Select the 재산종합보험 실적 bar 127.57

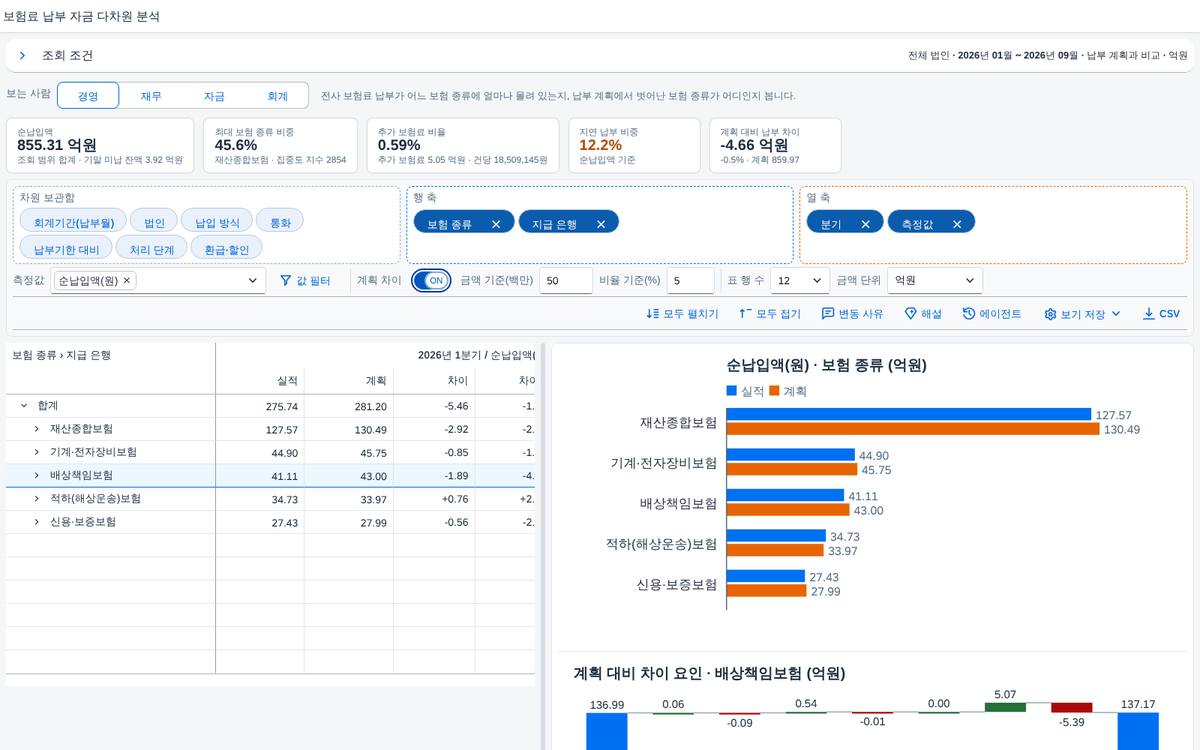[908, 414]
